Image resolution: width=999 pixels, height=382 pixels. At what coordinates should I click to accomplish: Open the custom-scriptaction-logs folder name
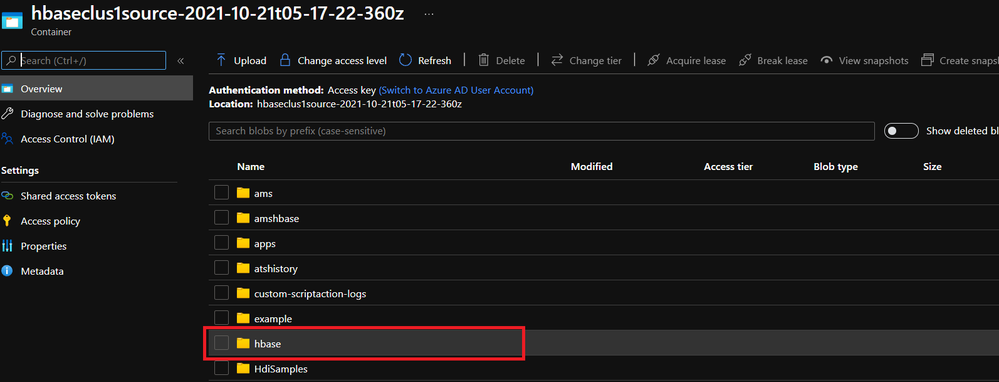pos(310,294)
